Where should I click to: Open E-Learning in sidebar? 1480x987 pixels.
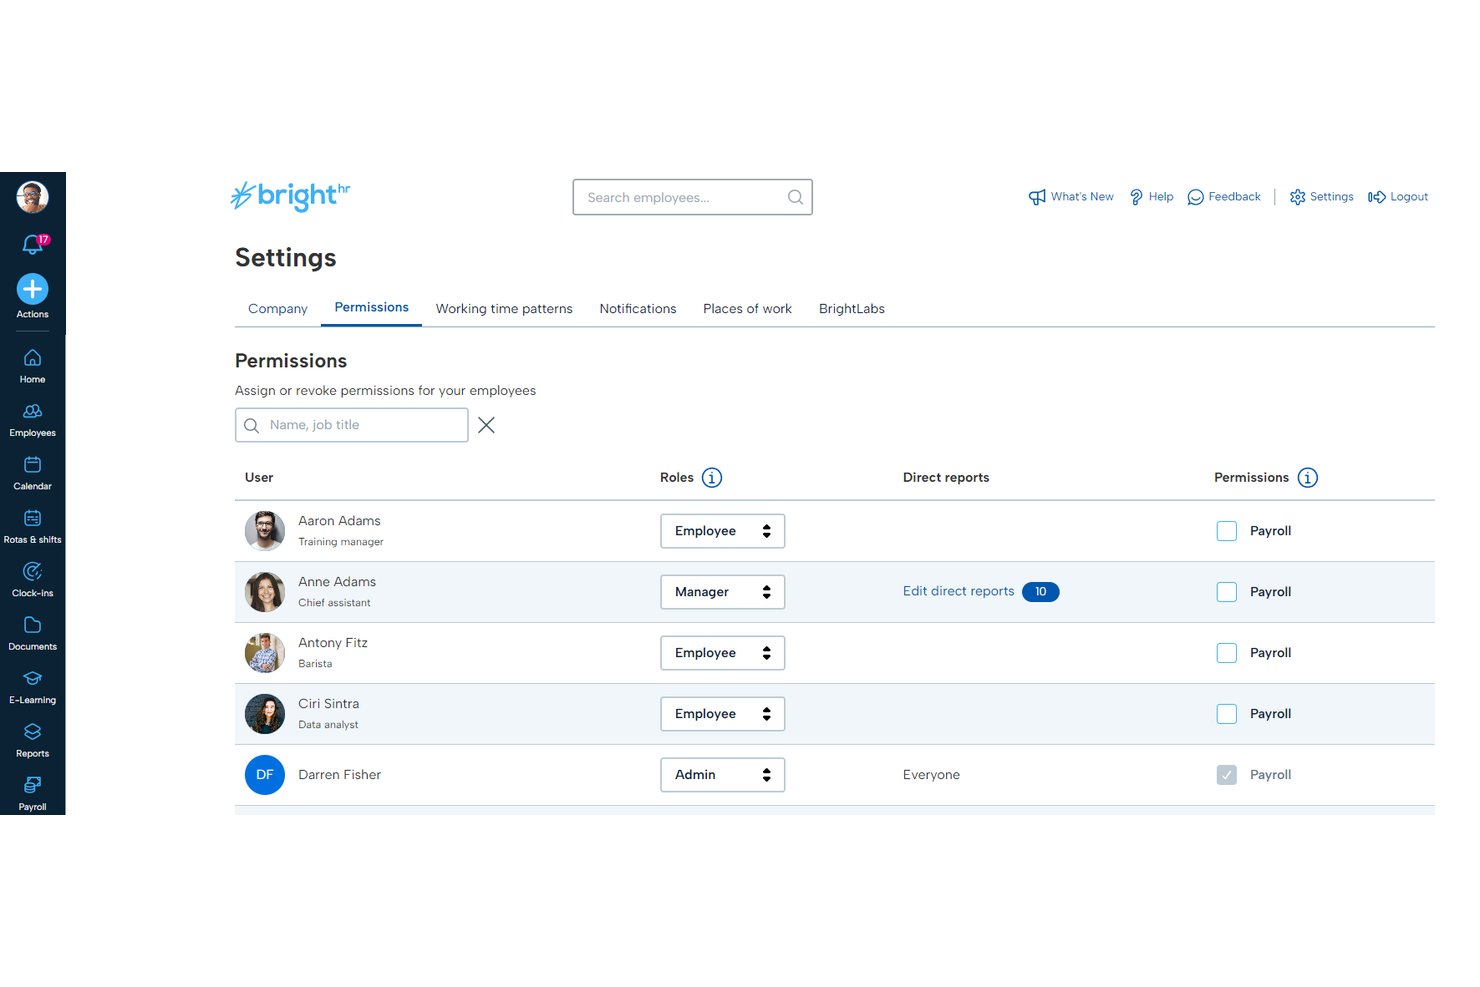(32, 687)
